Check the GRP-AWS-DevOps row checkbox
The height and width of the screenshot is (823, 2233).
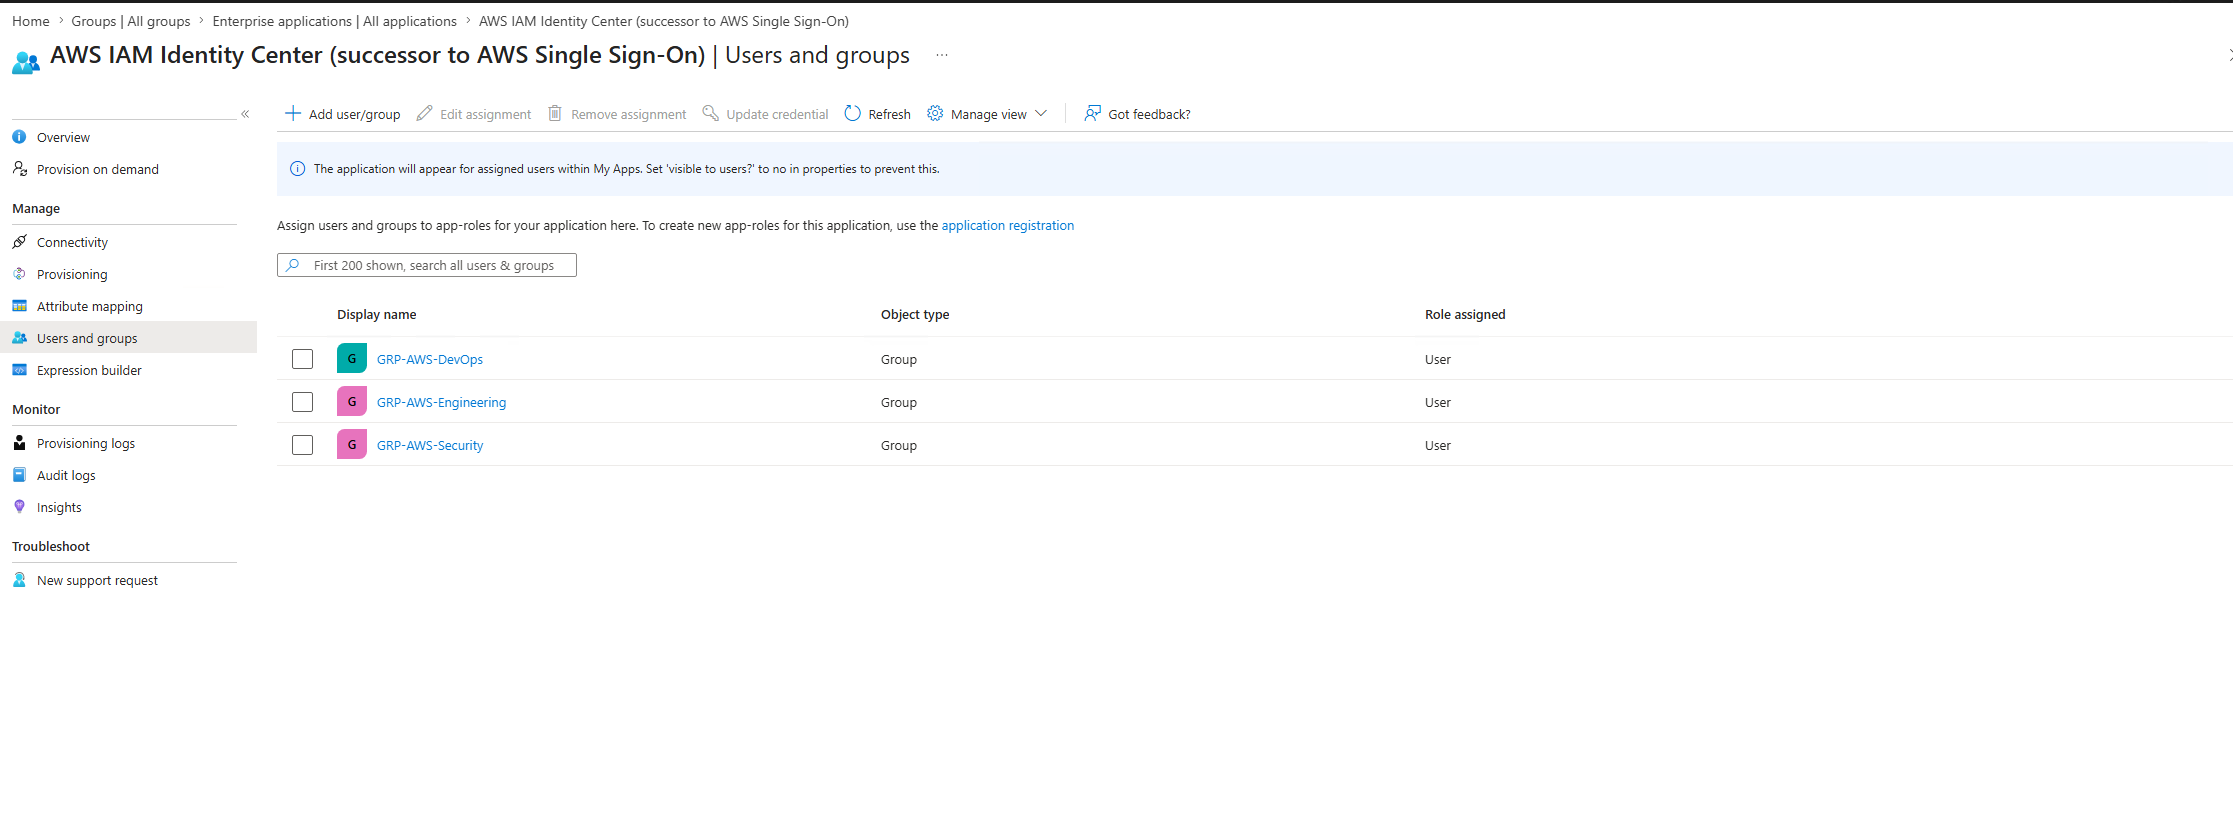pyautogui.click(x=302, y=359)
